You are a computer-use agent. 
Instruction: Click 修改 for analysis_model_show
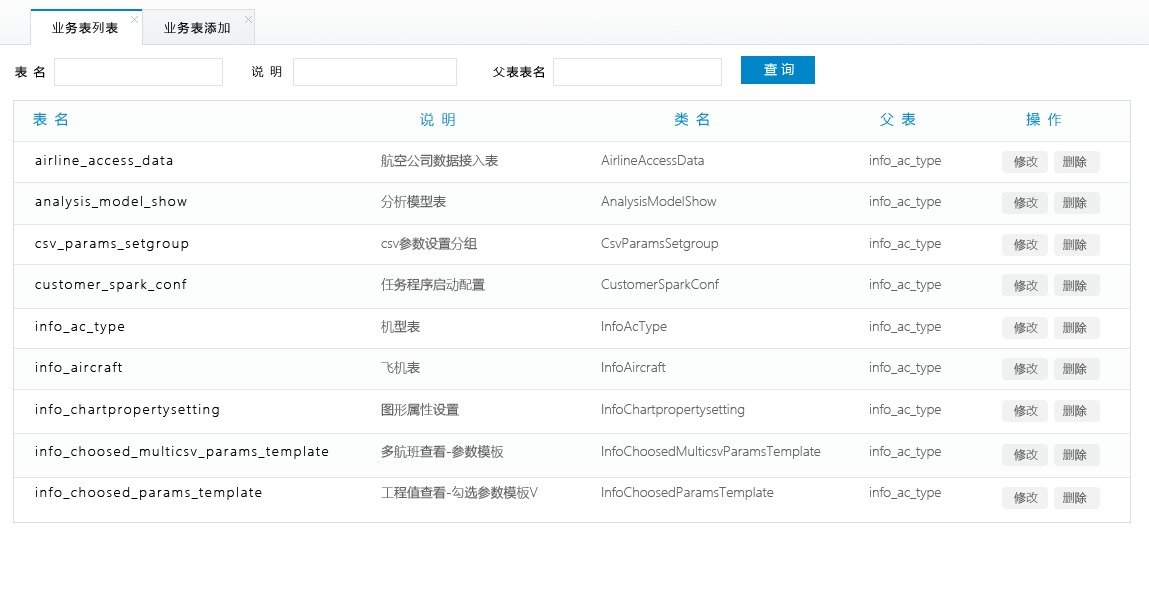coord(1025,203)
